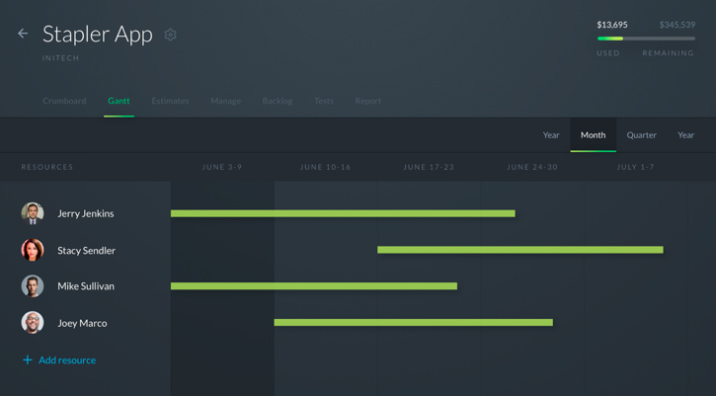Select the Tests tab
This screenshot has height=396, width=716.
324,101
